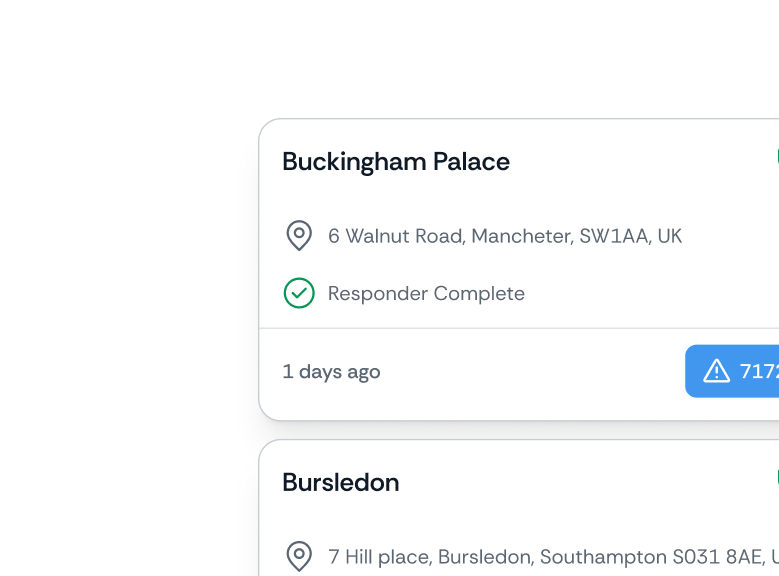
Task: Click the green checkmark circle status icon
Action: 299,293
